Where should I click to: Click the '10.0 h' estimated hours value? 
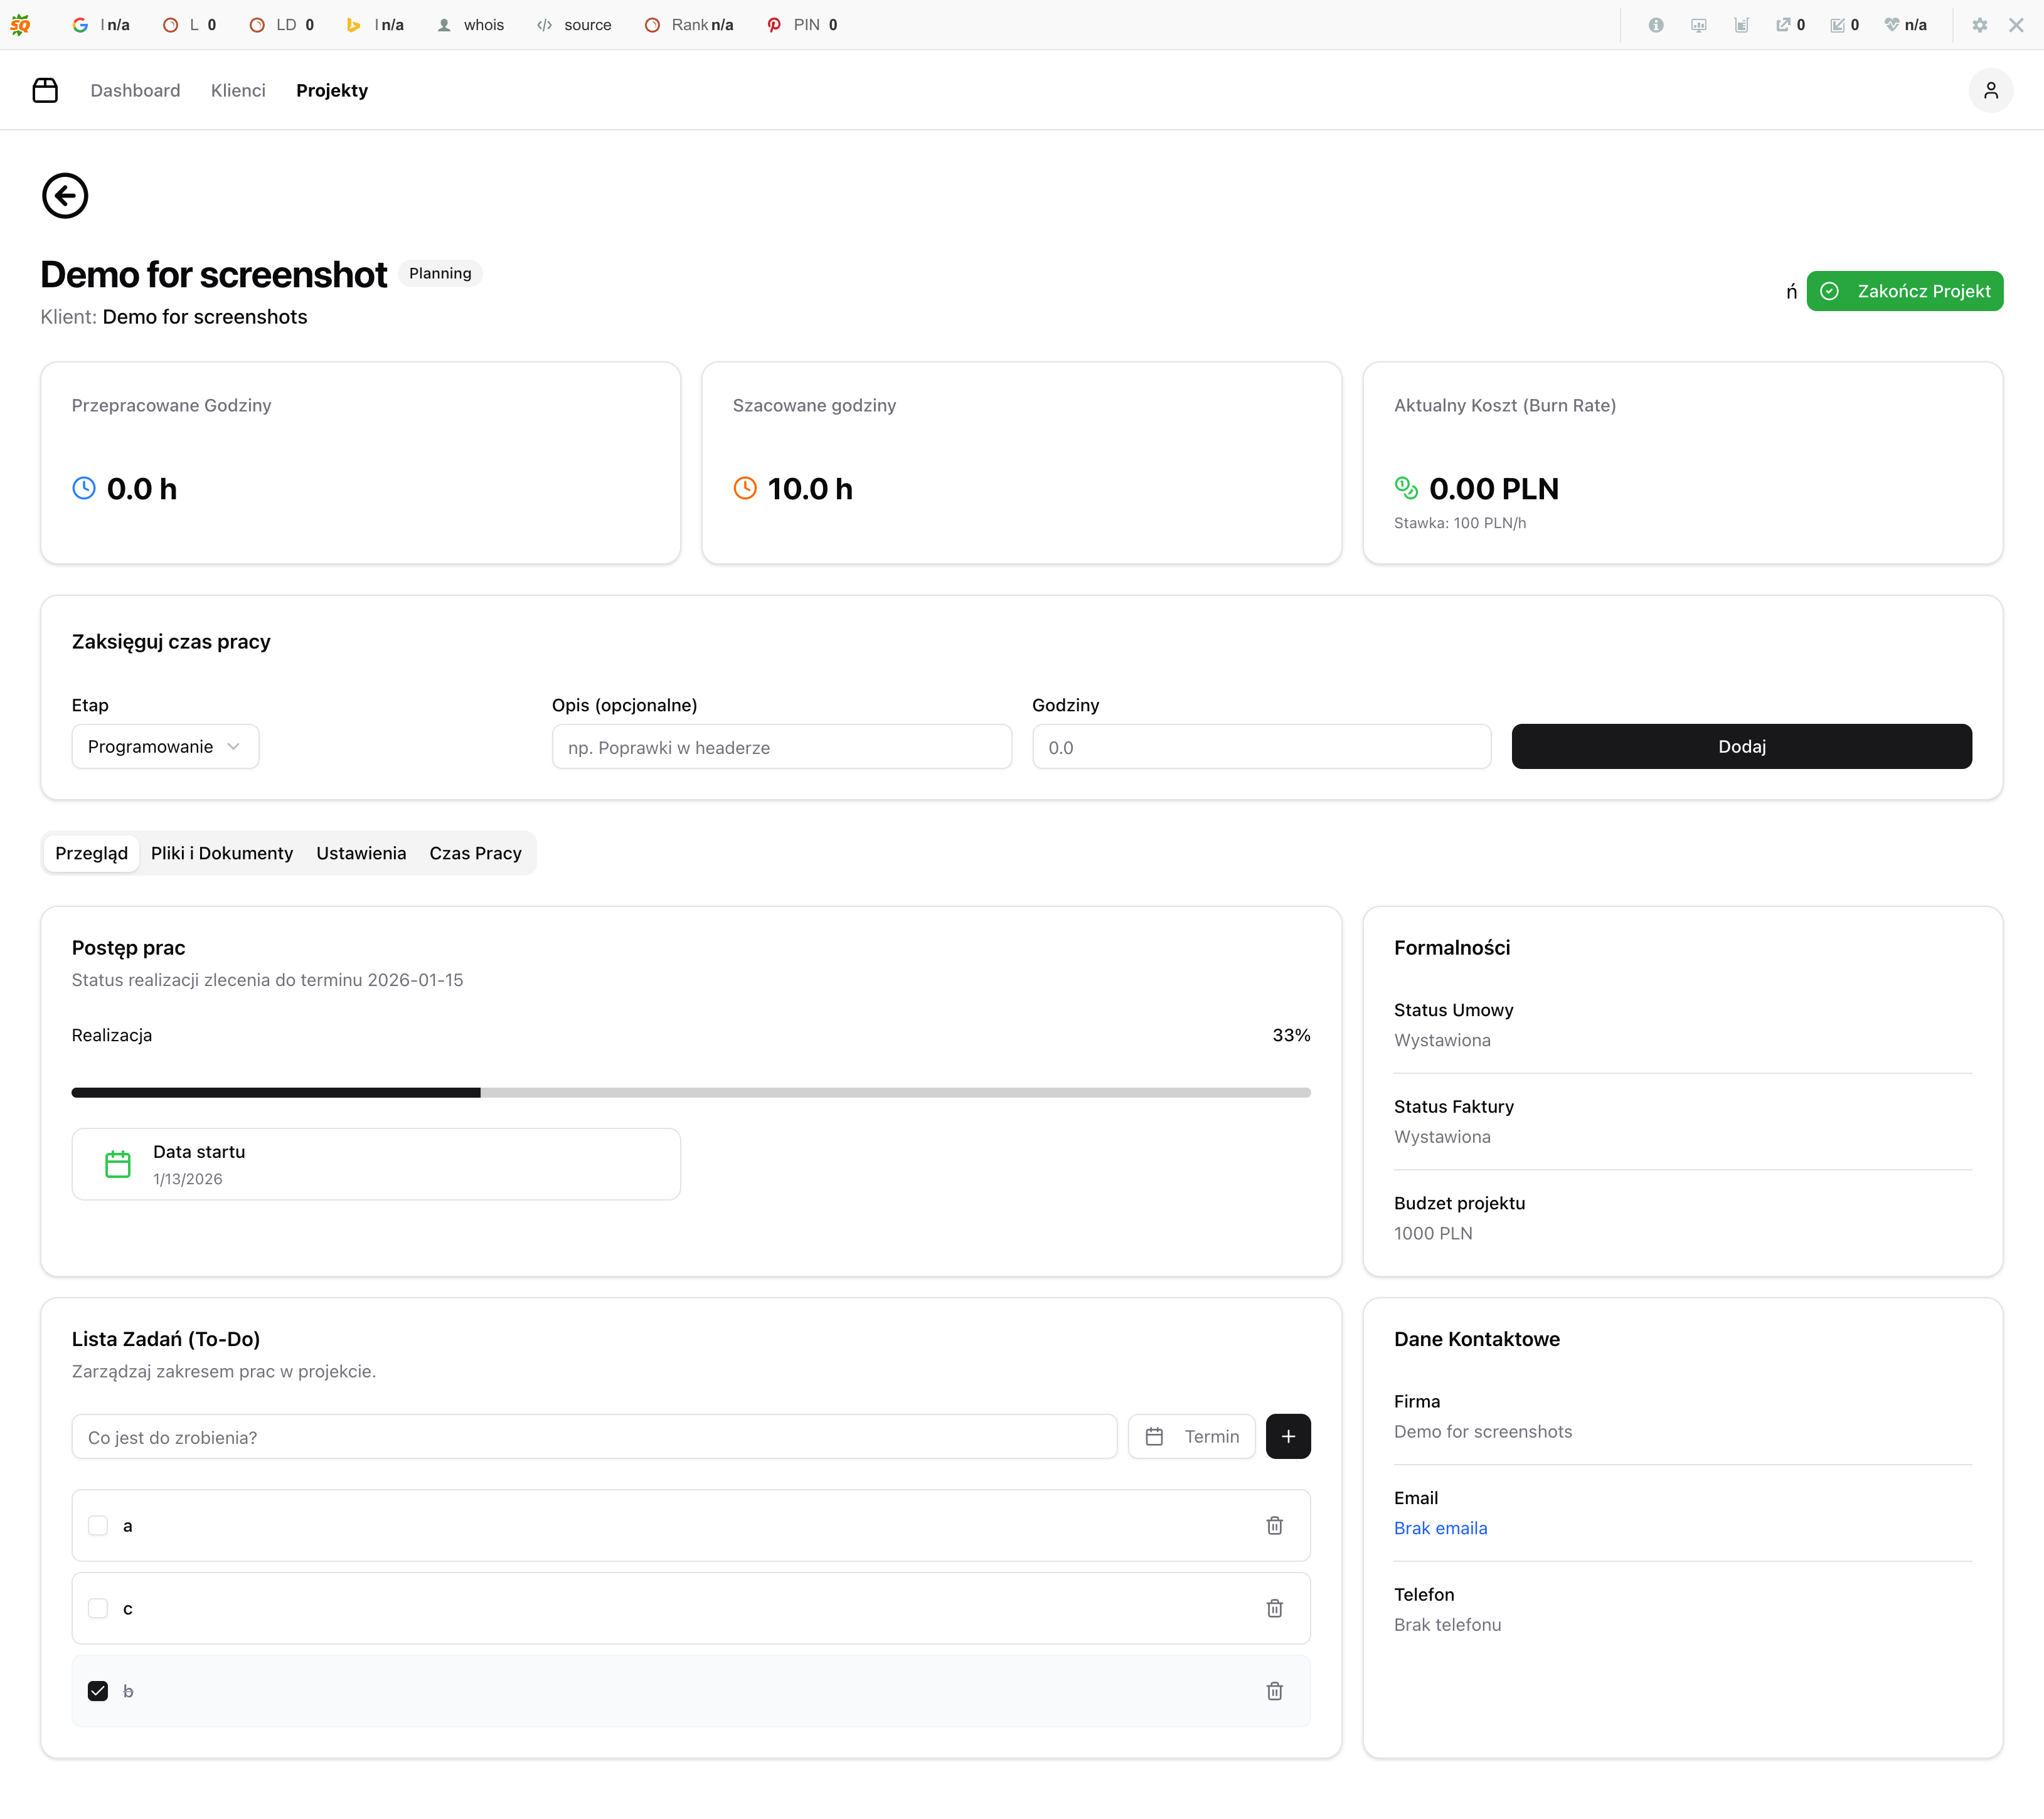(x=810, y=489)
